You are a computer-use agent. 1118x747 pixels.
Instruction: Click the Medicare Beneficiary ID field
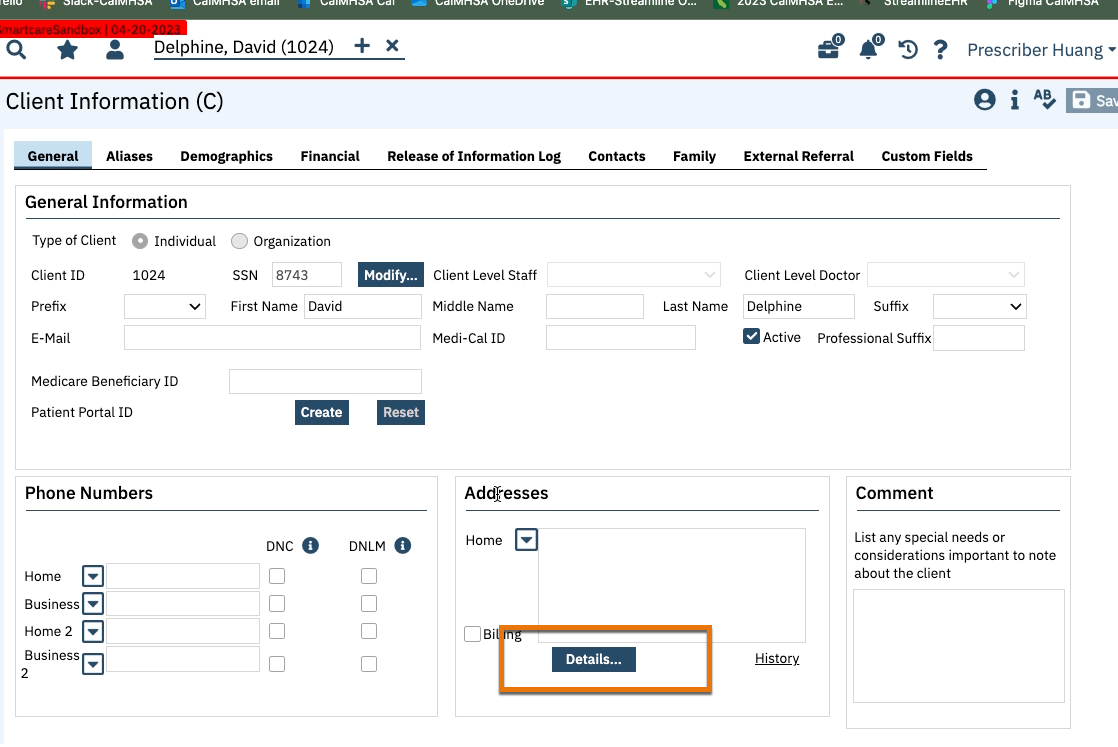coord(325,381)
